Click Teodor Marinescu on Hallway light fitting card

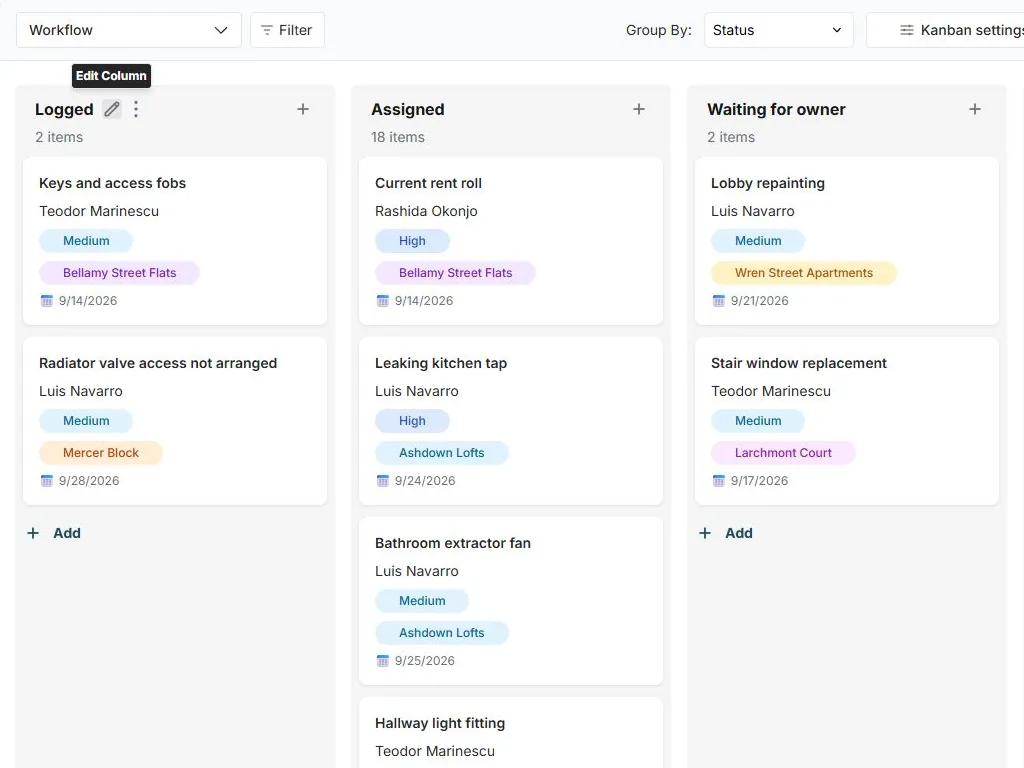pyautogui.click(x=435, y=751)
